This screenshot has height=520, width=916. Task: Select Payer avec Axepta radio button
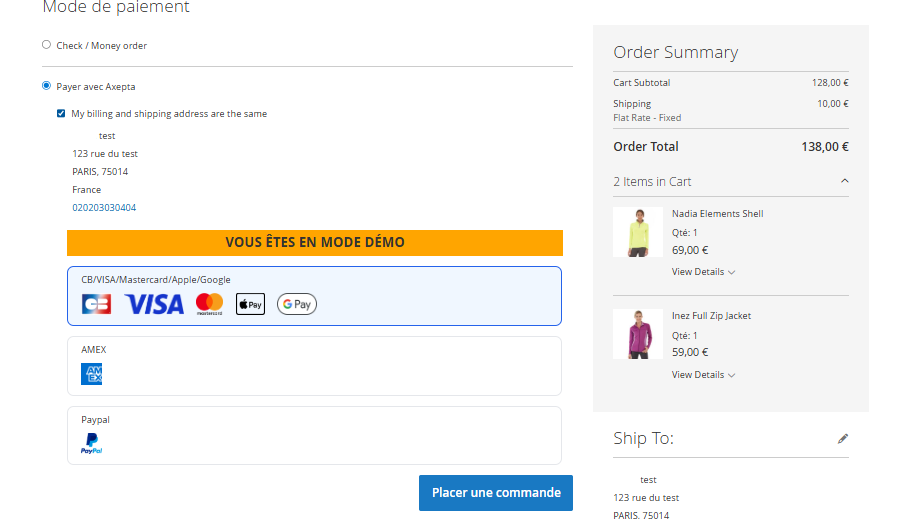(x=46, y=86)
